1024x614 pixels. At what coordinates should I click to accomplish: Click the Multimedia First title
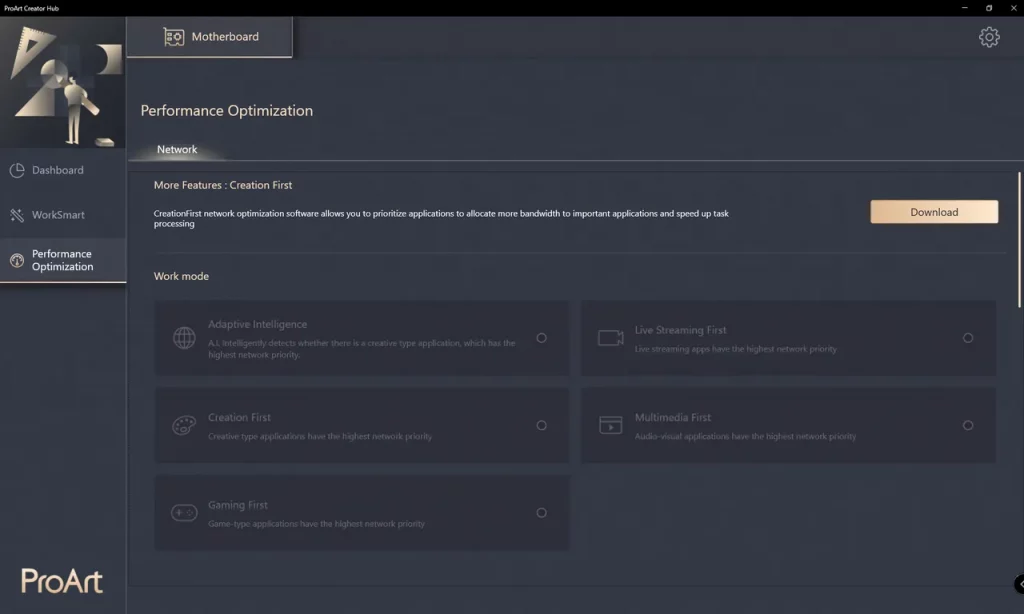673,417
